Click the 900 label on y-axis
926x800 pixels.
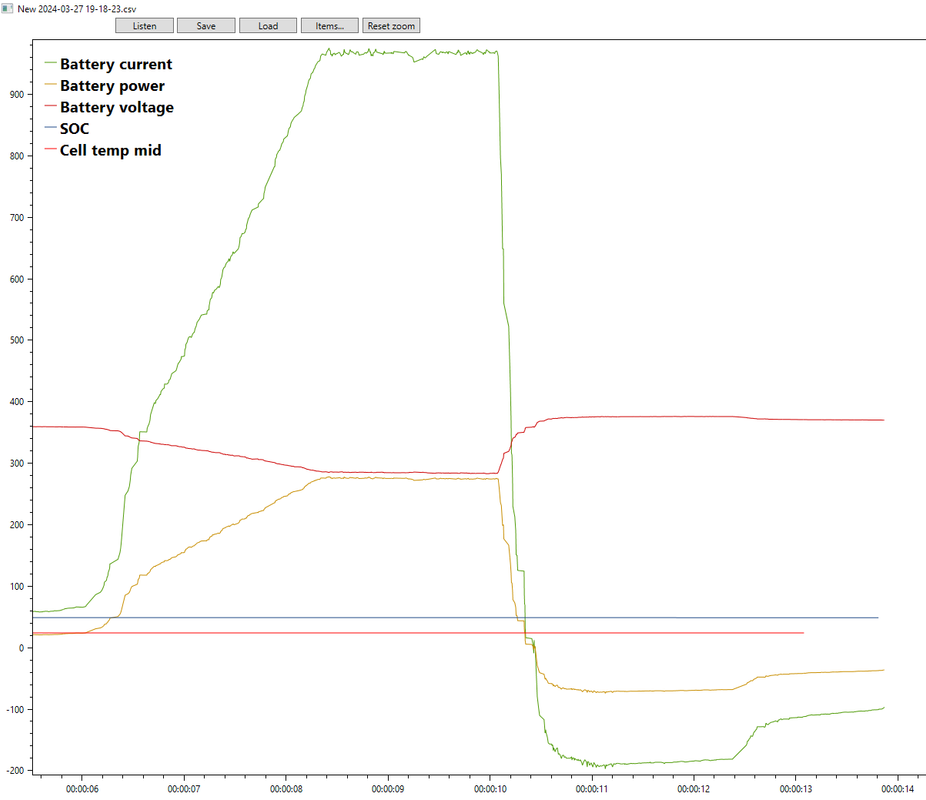[17, 94]
